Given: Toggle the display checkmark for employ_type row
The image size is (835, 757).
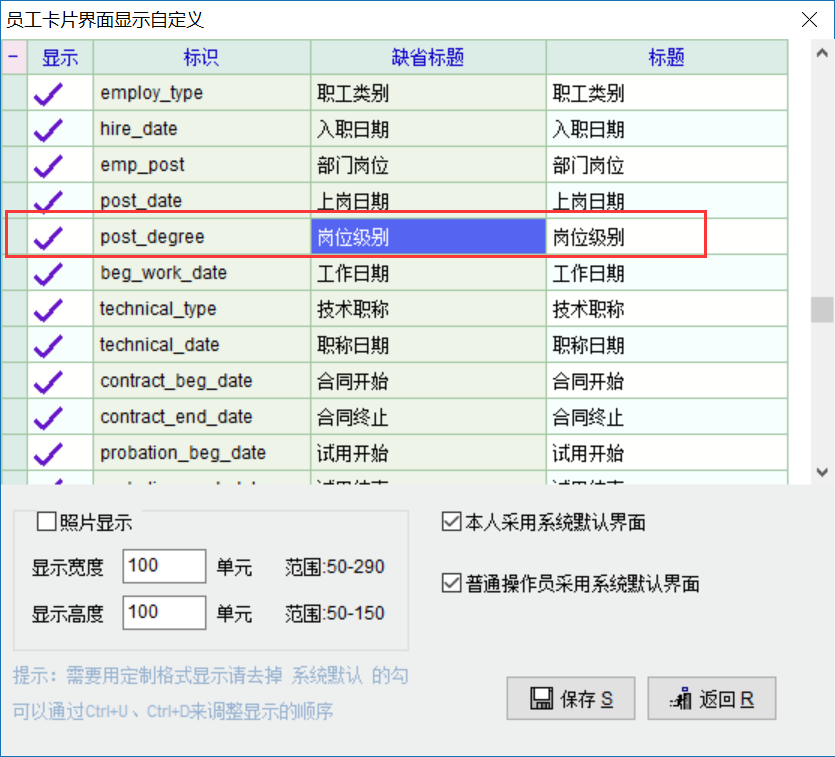Looking at the screenshot, I should point(48,94).
